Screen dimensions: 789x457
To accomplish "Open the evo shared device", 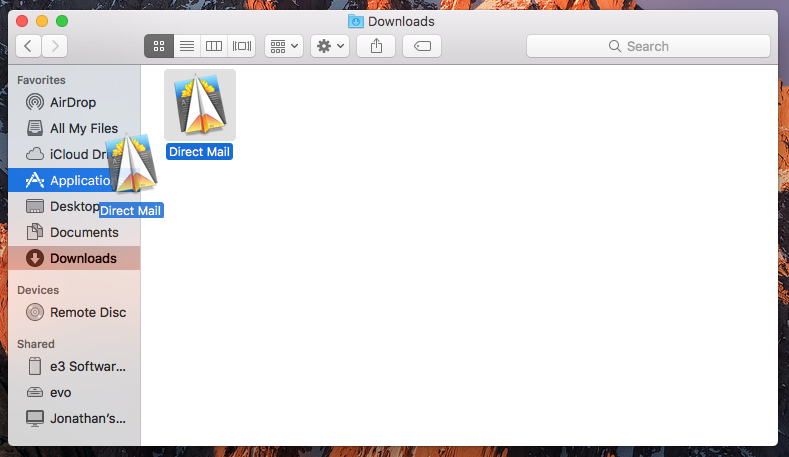I will pyautogui.click(x=74, y=392).
